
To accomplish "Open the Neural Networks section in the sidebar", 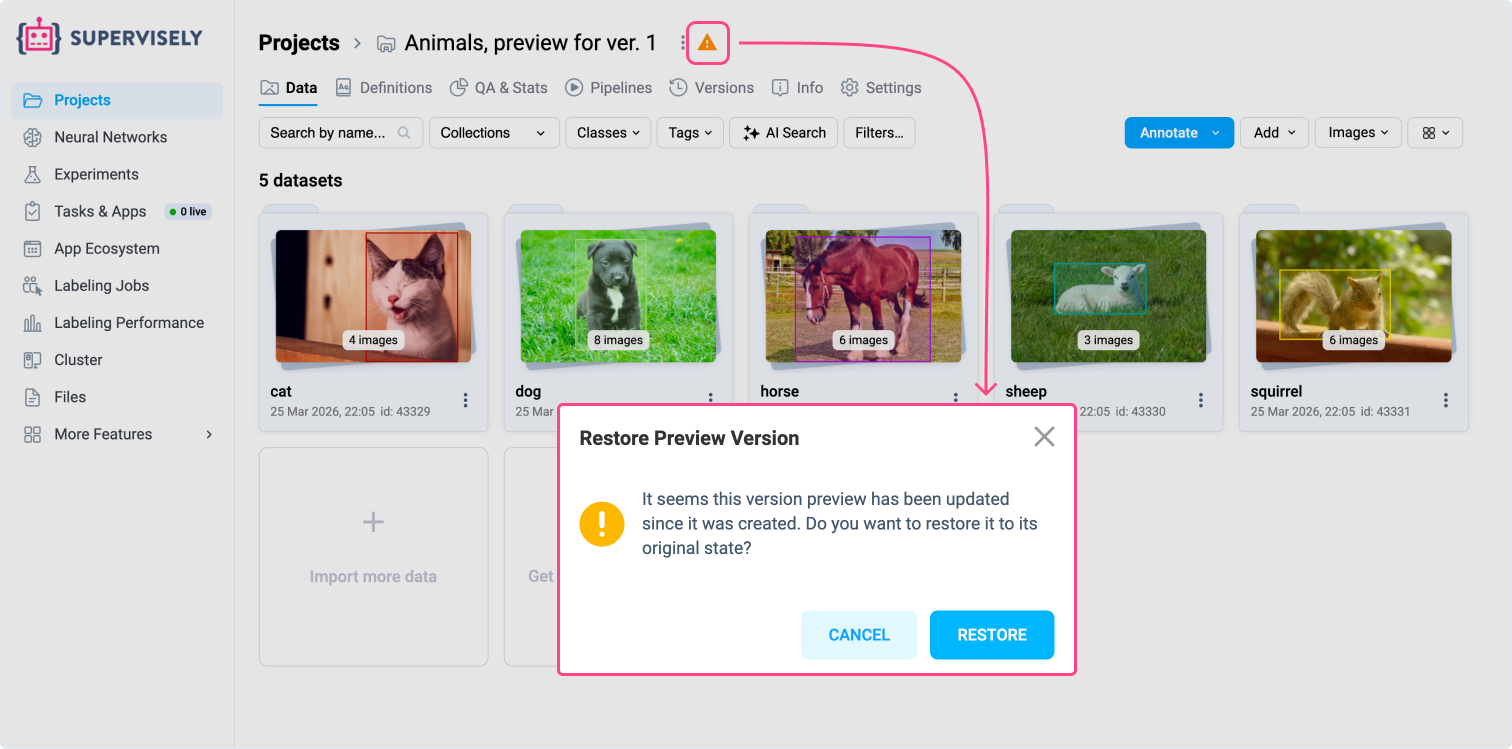I will click(110, 137).
